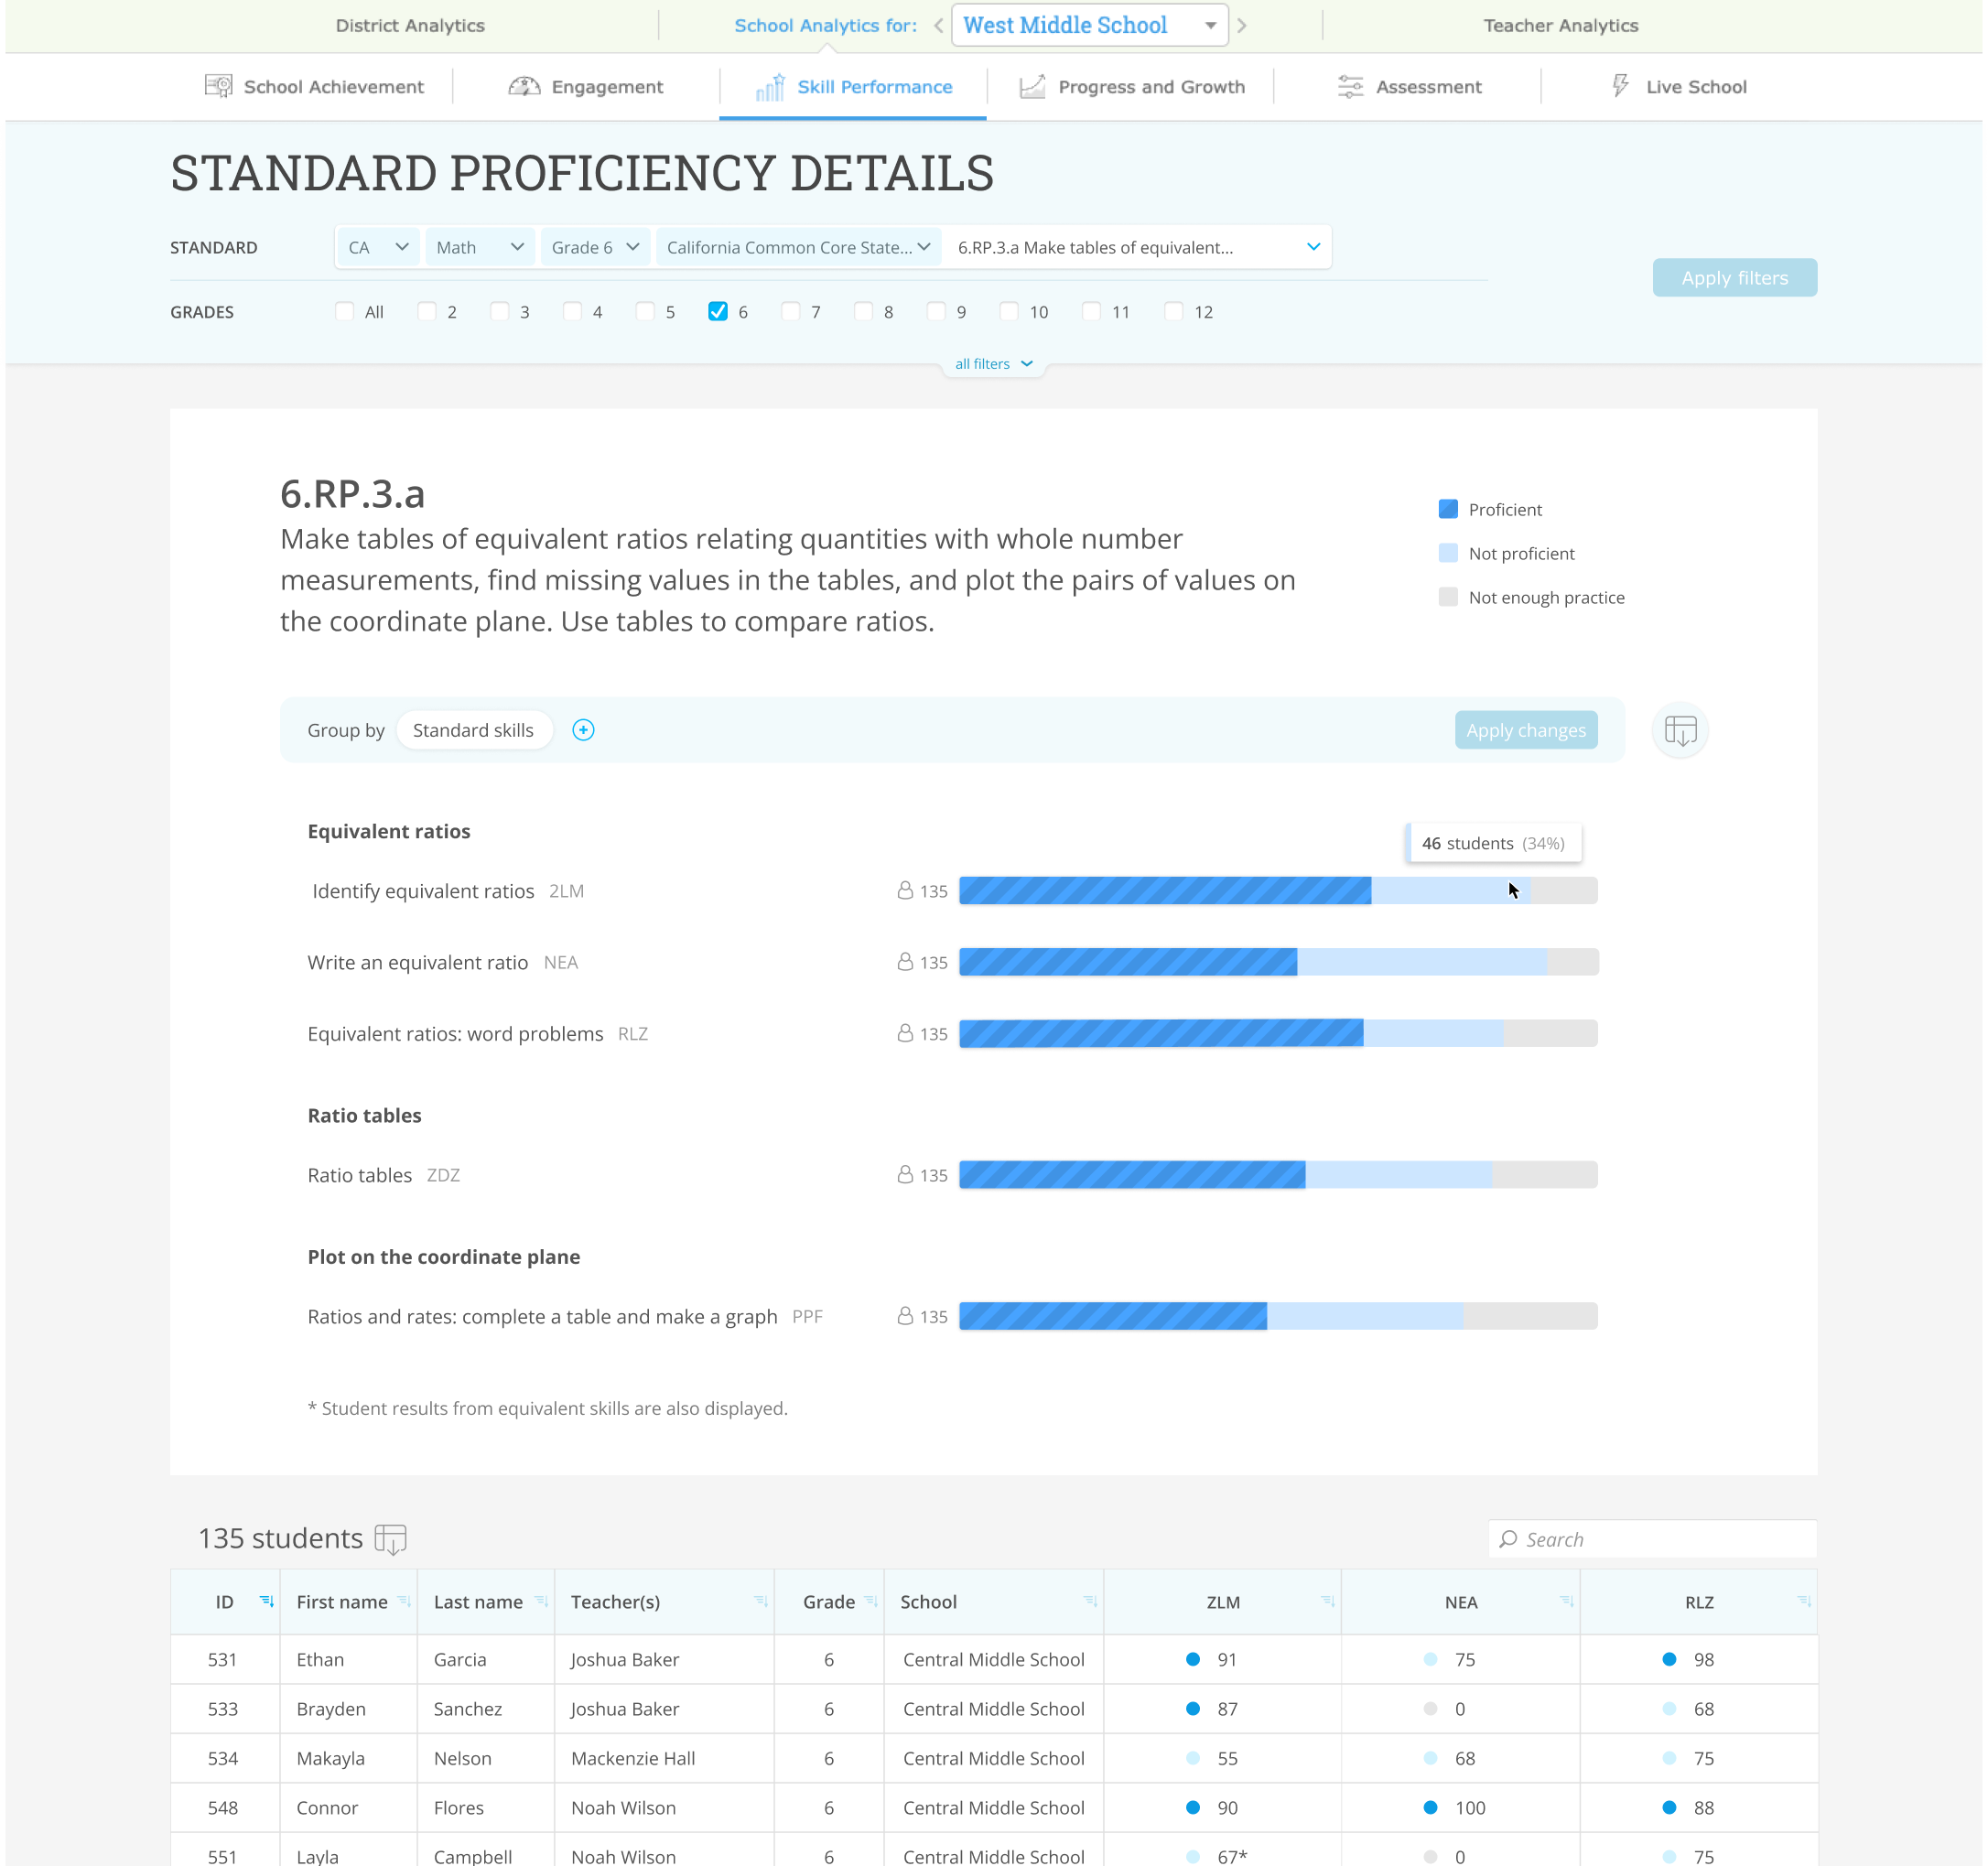Click next school arrow icon
Image resolution: width=1988 pixels, height=1866 pixels.
[1242, 26]
